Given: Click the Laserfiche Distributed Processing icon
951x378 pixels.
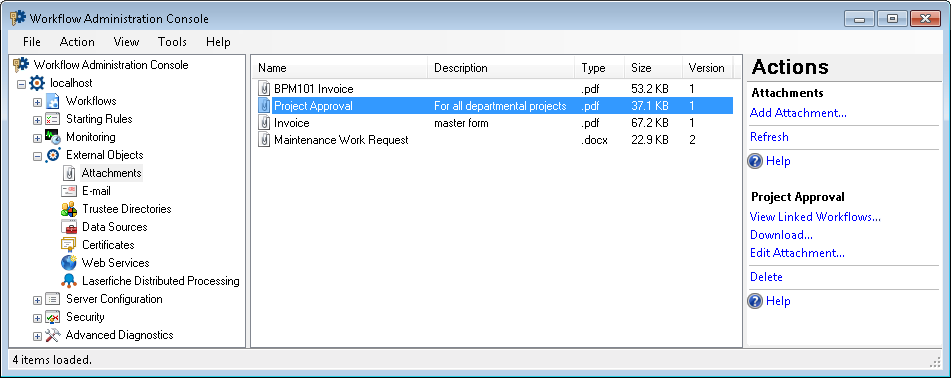Looking at the screenshot, I should click(x=69, y=281).
